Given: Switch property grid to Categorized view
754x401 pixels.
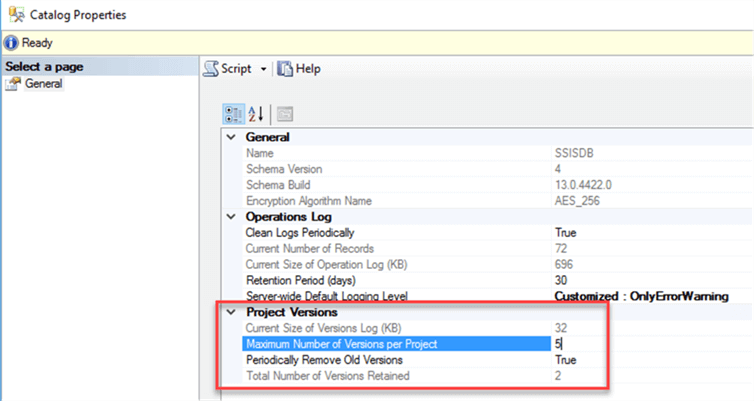Looking at the screenshot, I should coord(233,113).
